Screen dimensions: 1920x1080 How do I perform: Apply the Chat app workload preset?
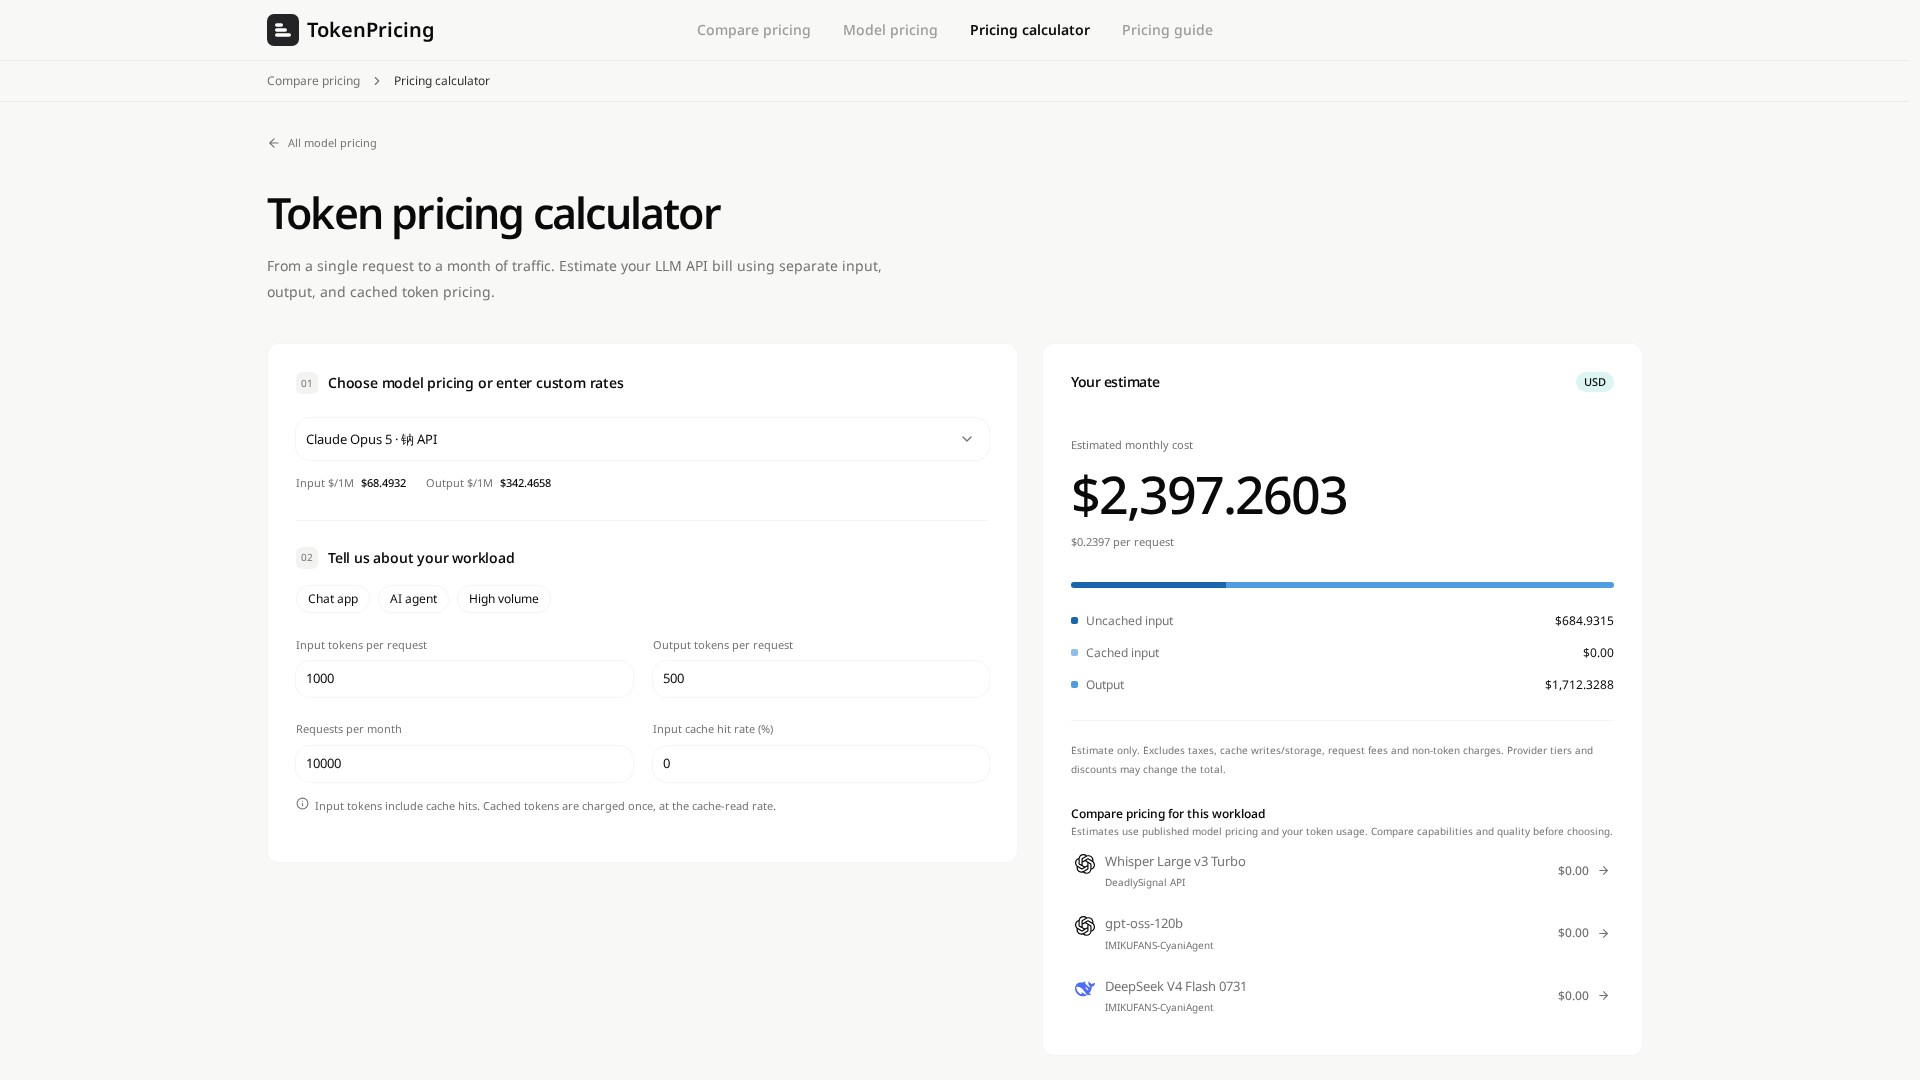pyautogui.click(x=333, y=599)
